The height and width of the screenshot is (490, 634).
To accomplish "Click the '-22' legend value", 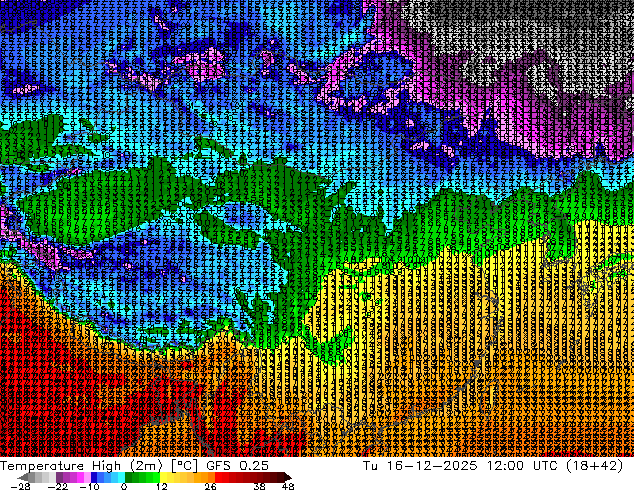I will pyautogui.click(x=57, y=486).
